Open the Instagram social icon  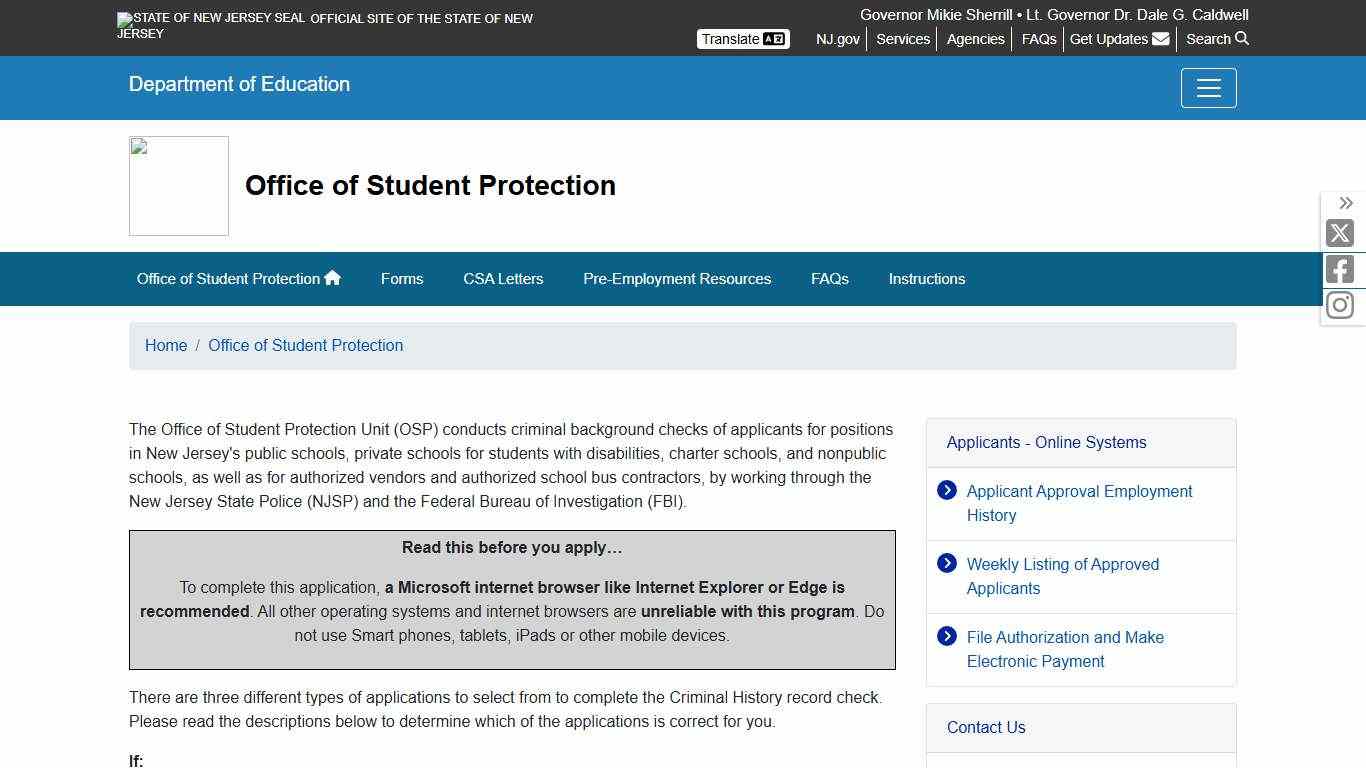(x=1340, y=305)
